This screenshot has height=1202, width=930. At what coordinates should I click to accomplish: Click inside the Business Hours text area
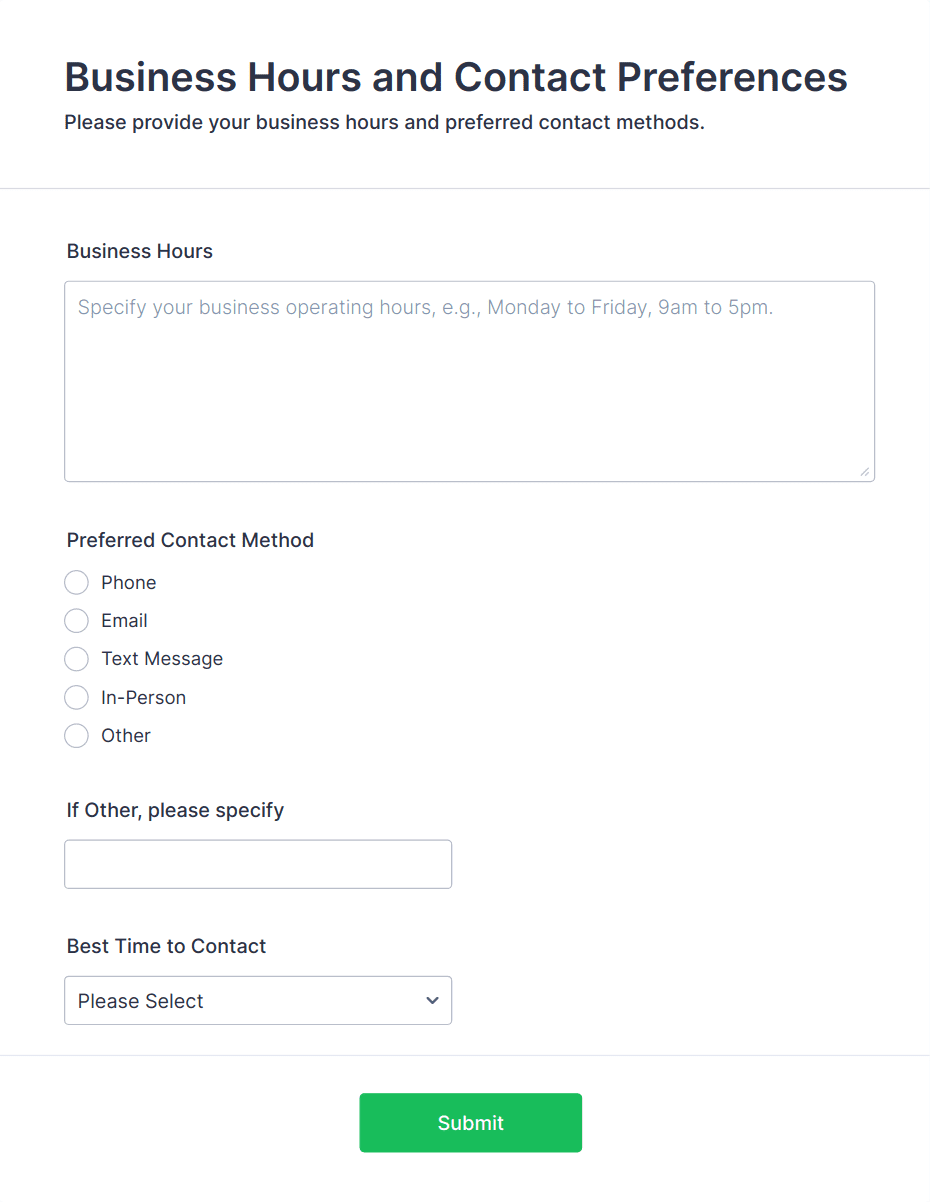click(x=469, y=381)
